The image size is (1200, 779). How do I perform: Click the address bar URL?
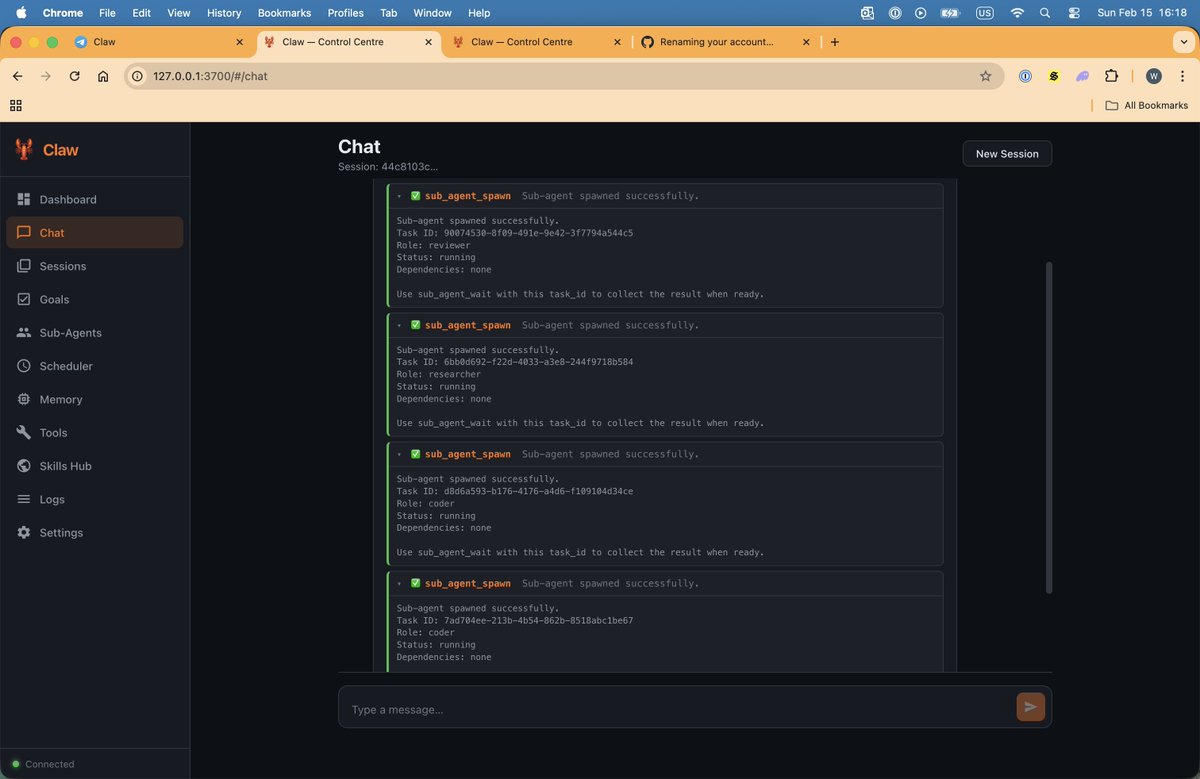[x=210, y=76]
